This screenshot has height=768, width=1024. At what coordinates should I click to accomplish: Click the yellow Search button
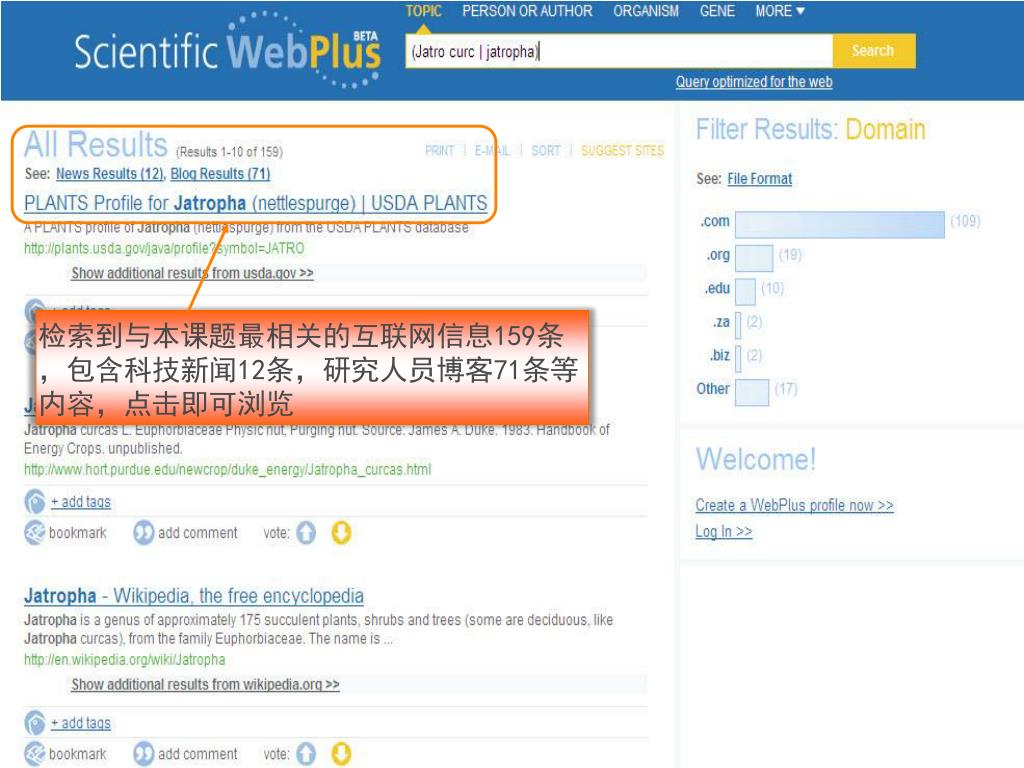point(874,51)
